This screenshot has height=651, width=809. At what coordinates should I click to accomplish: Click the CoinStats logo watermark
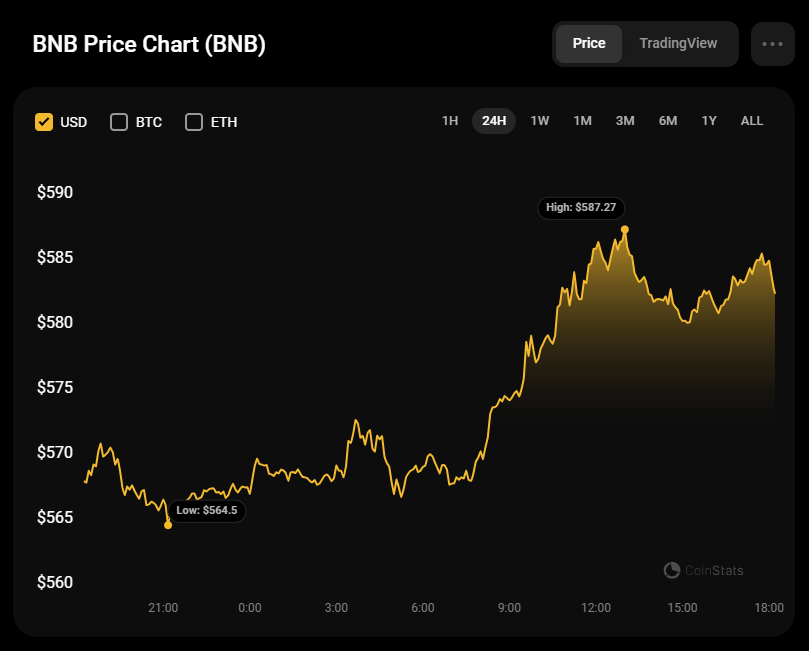point(704,570)
